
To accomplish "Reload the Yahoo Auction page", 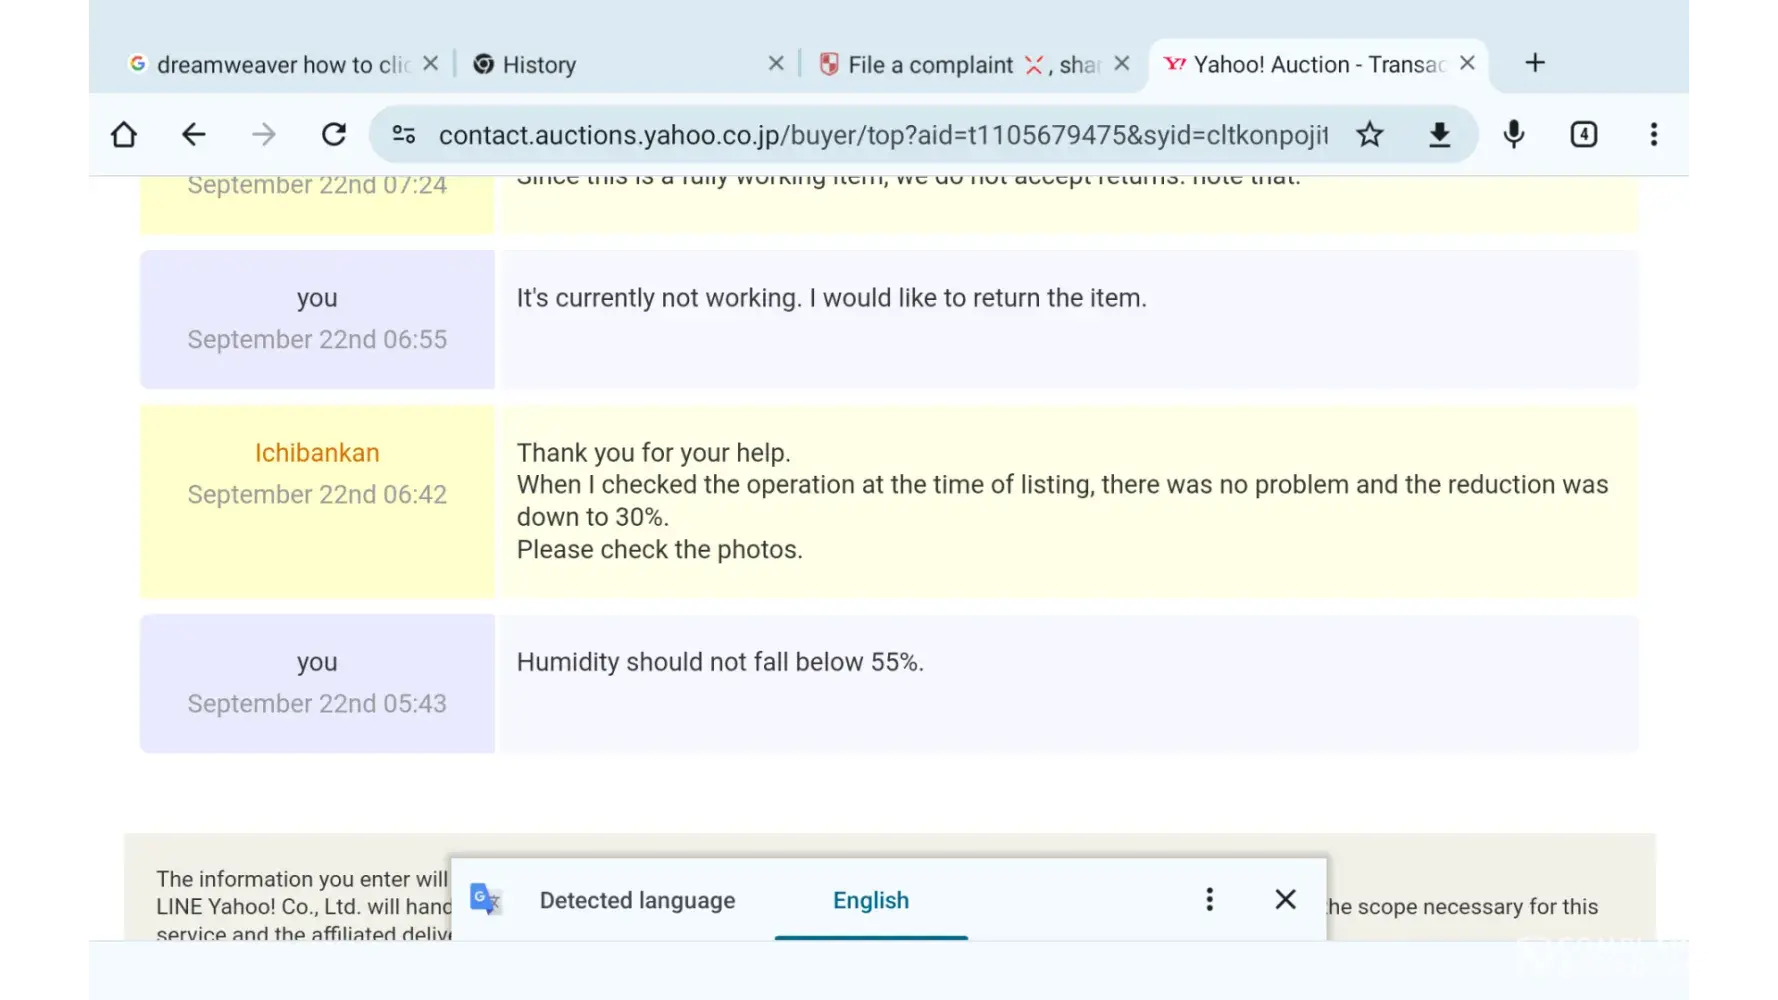I will 334,135.
